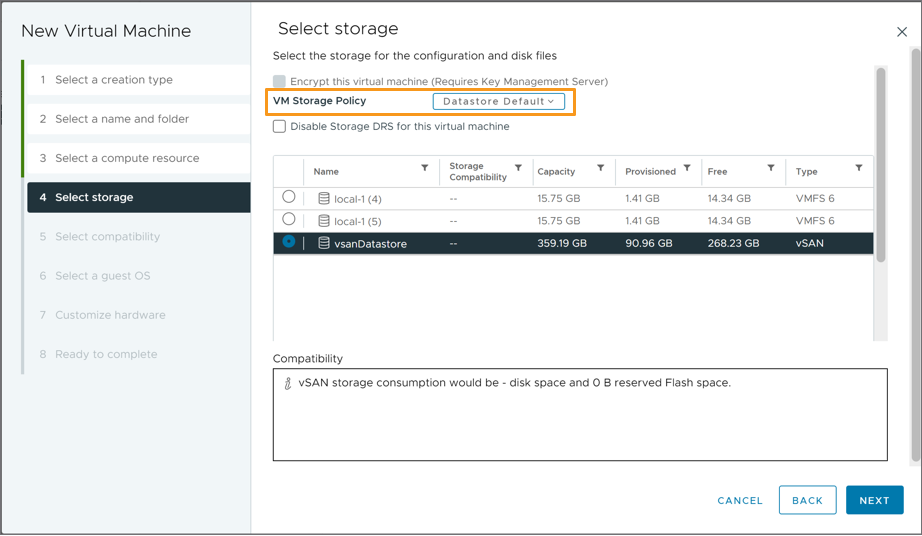Select the local-1 (5) radio button
Viewport: 922px width, 536px height.
click(289, 219)
